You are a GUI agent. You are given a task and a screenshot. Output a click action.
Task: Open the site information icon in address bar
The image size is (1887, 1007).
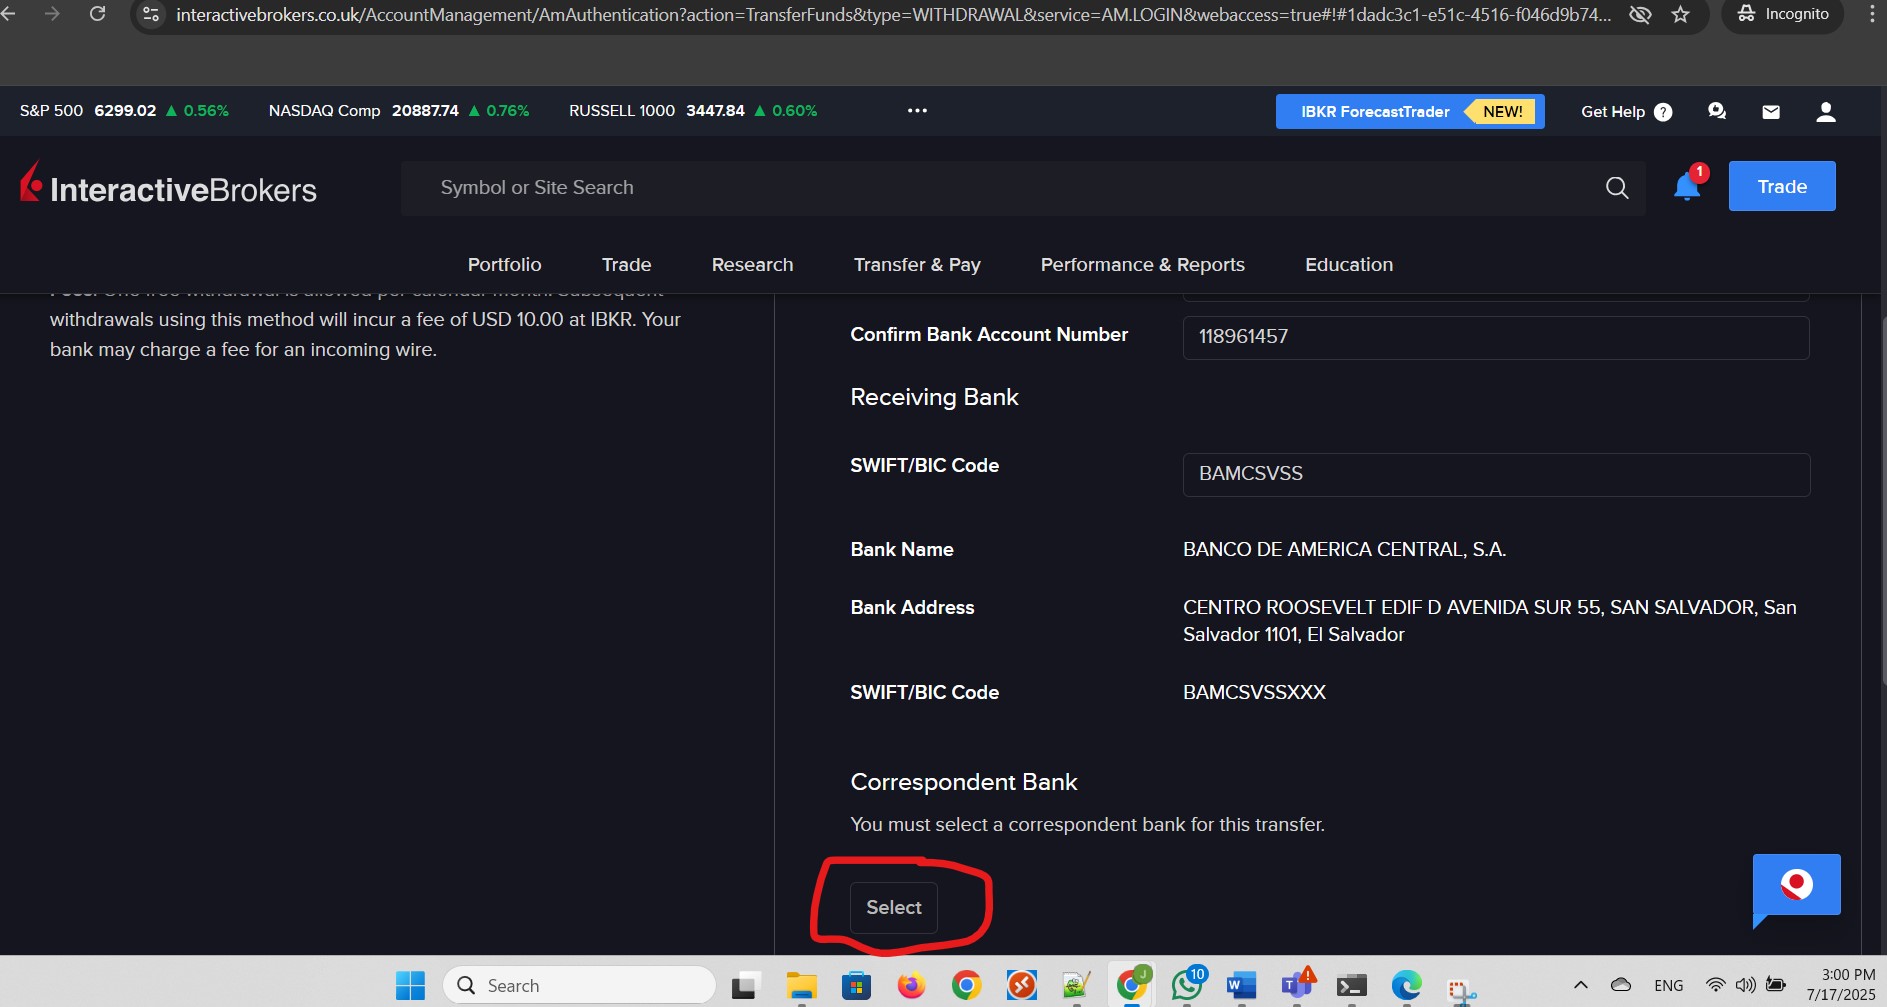(151, 14)
